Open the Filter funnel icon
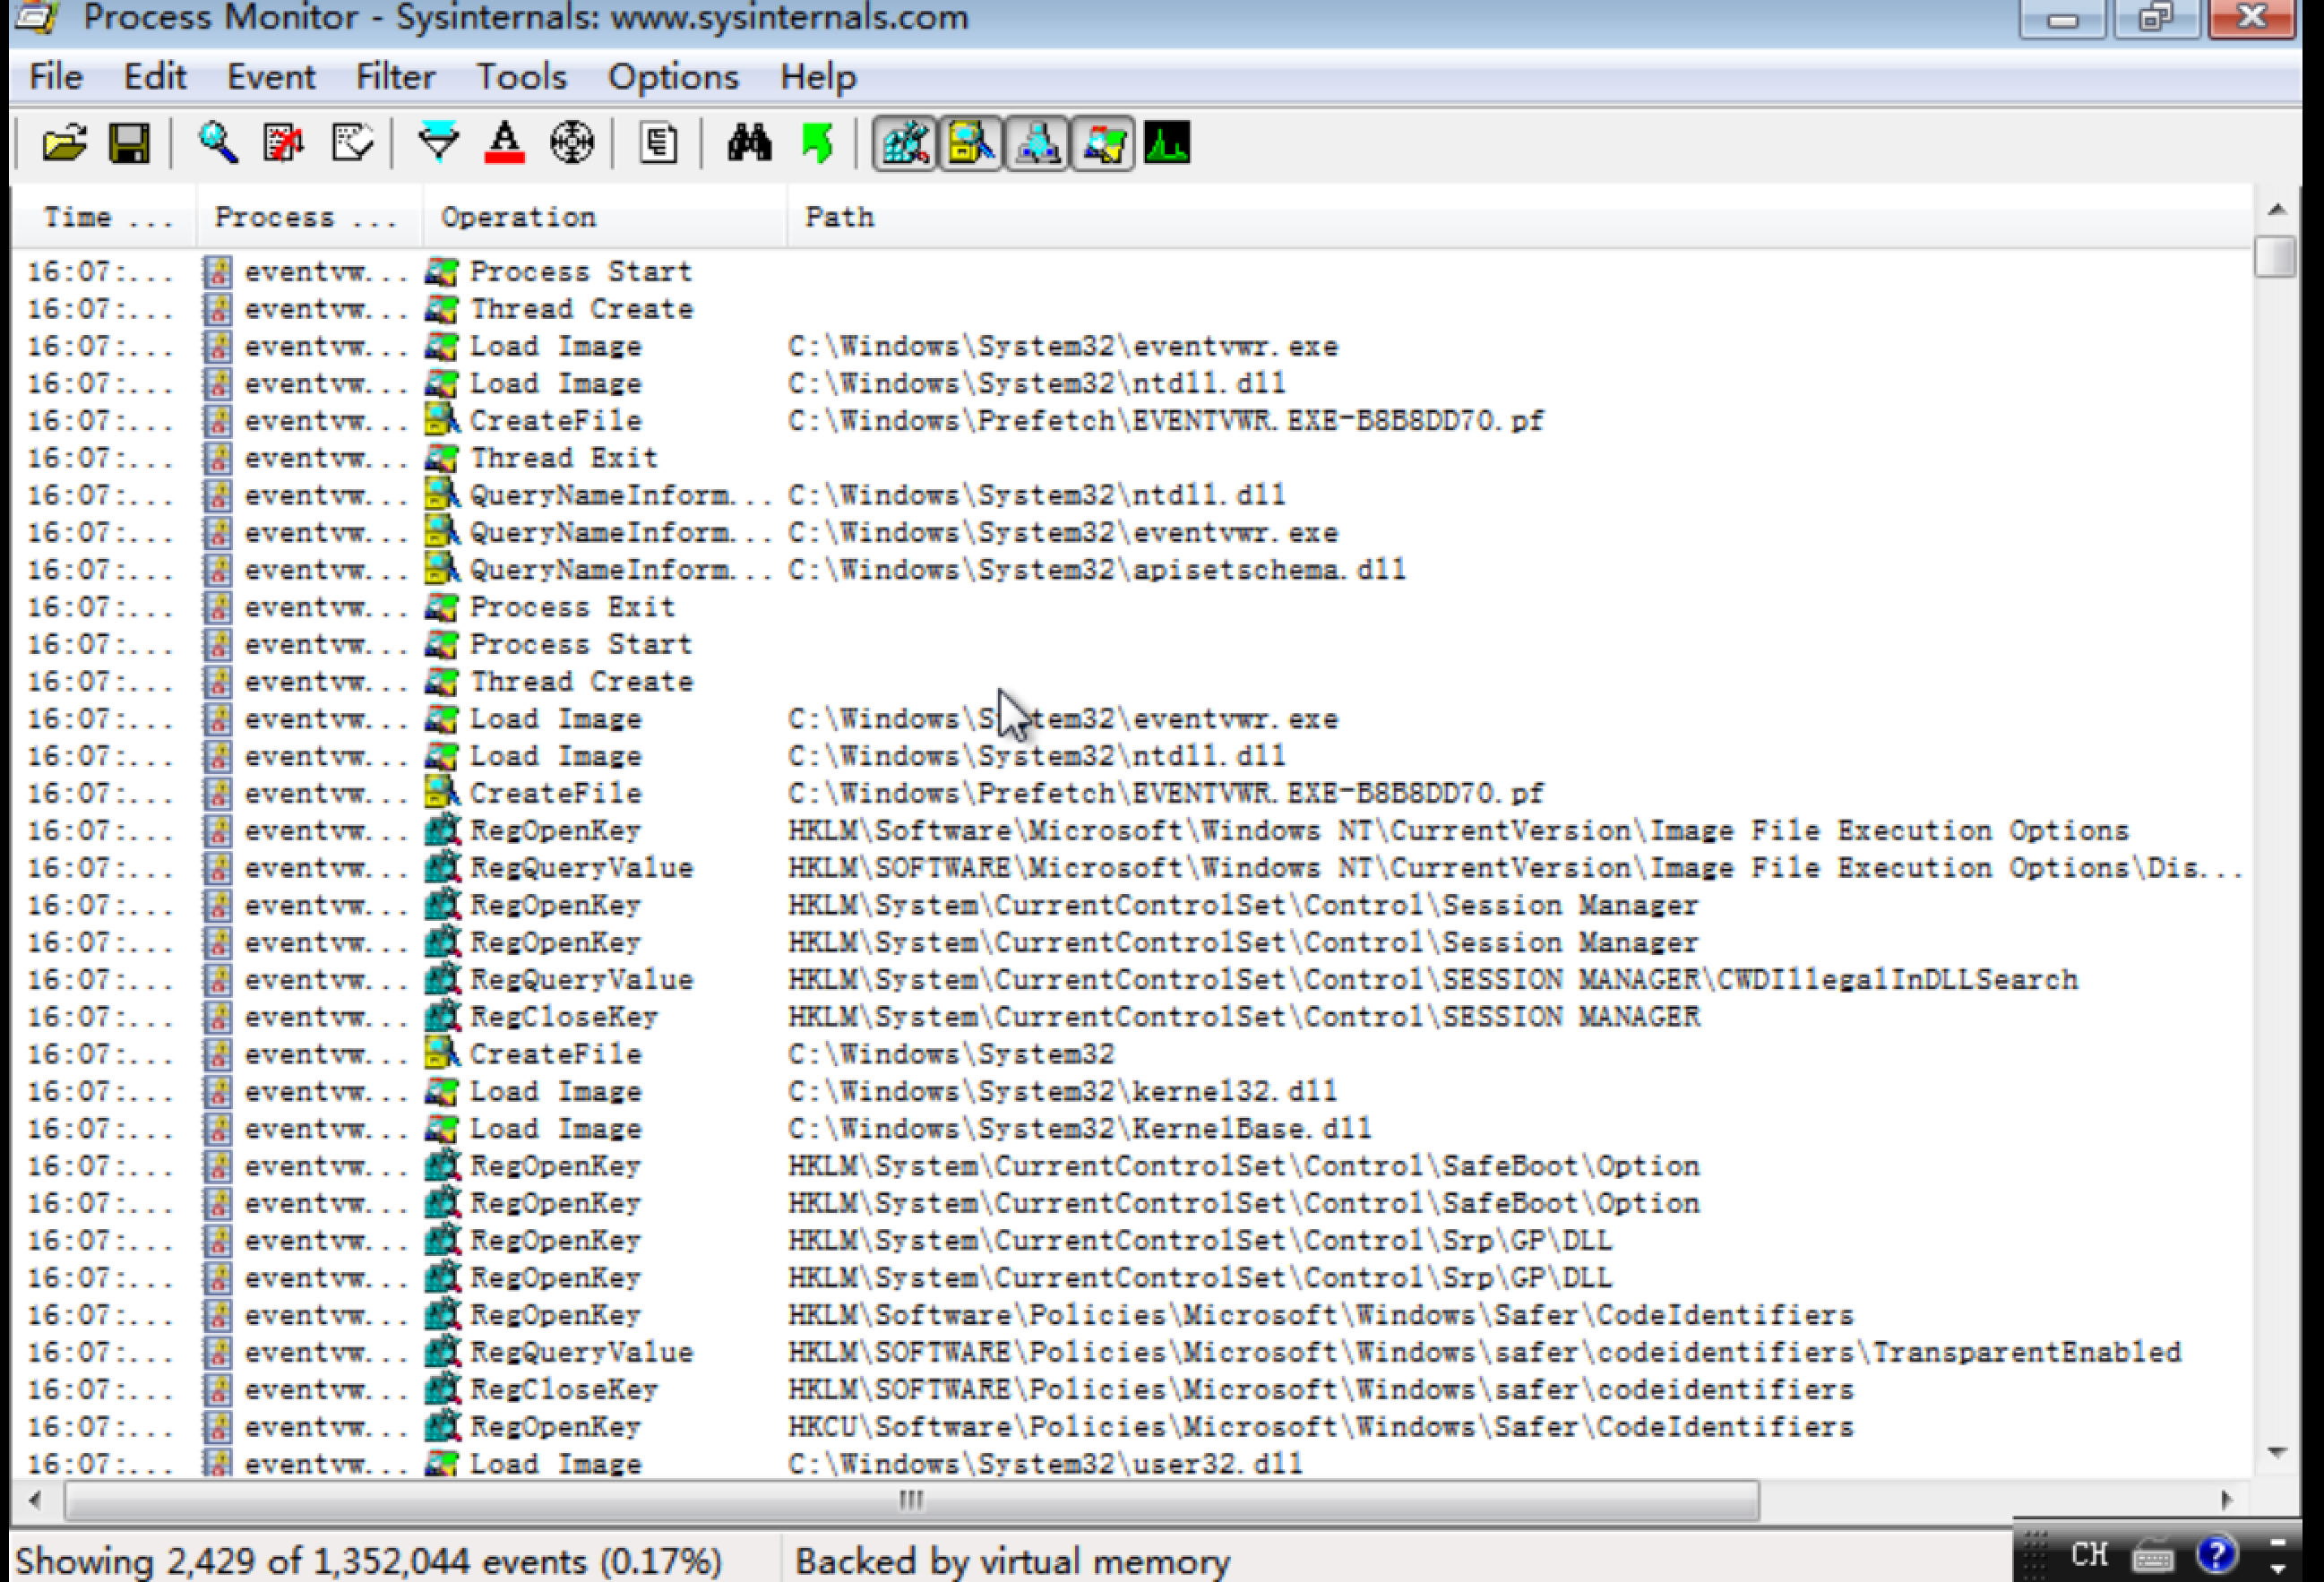 pos(438,144)
